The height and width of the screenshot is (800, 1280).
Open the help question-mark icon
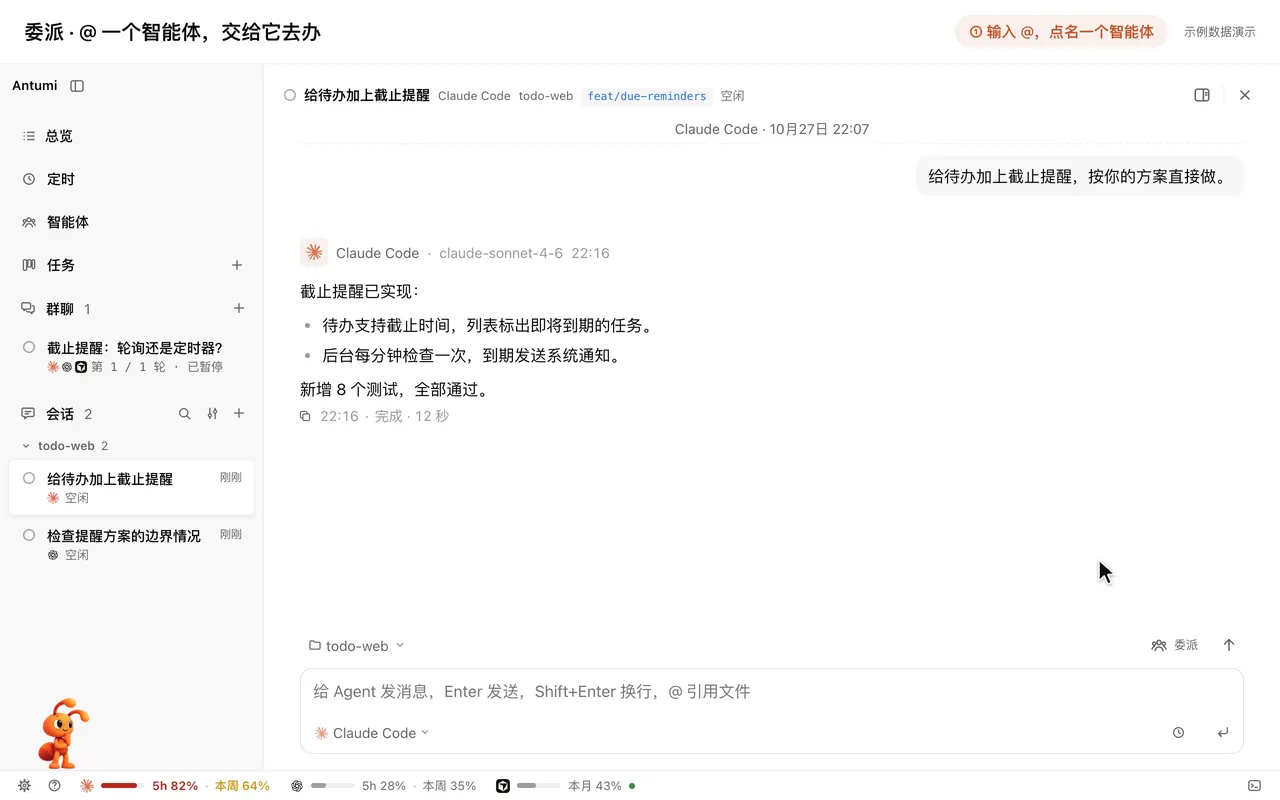pyautogui.click(x=54, y=786)
